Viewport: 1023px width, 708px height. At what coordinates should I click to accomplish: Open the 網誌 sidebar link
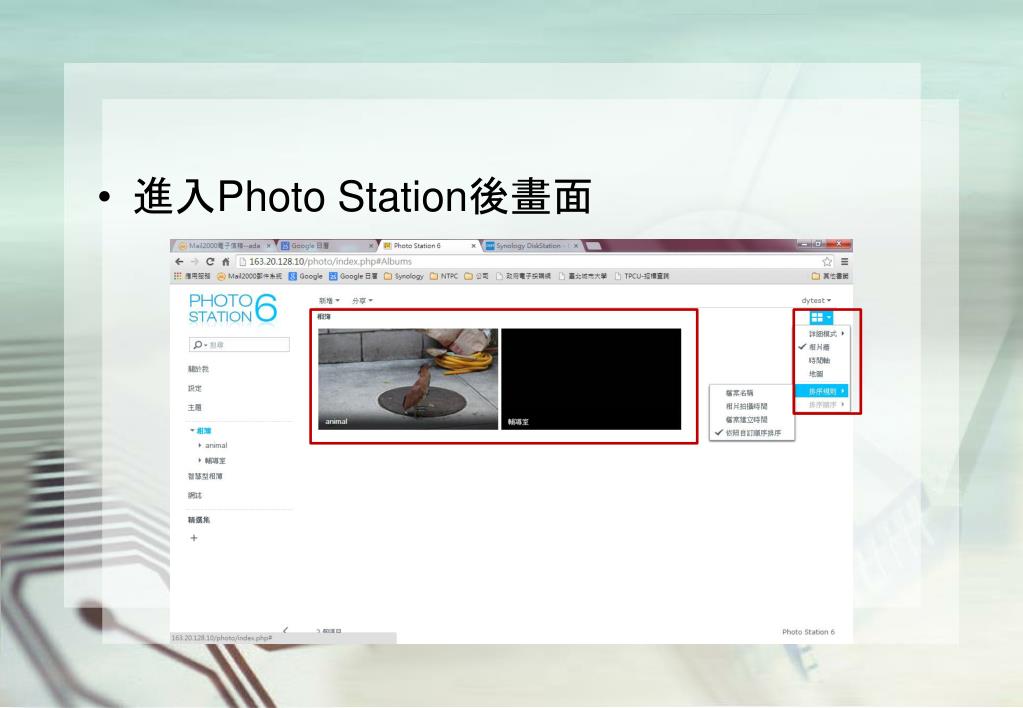tap(195, 495)
